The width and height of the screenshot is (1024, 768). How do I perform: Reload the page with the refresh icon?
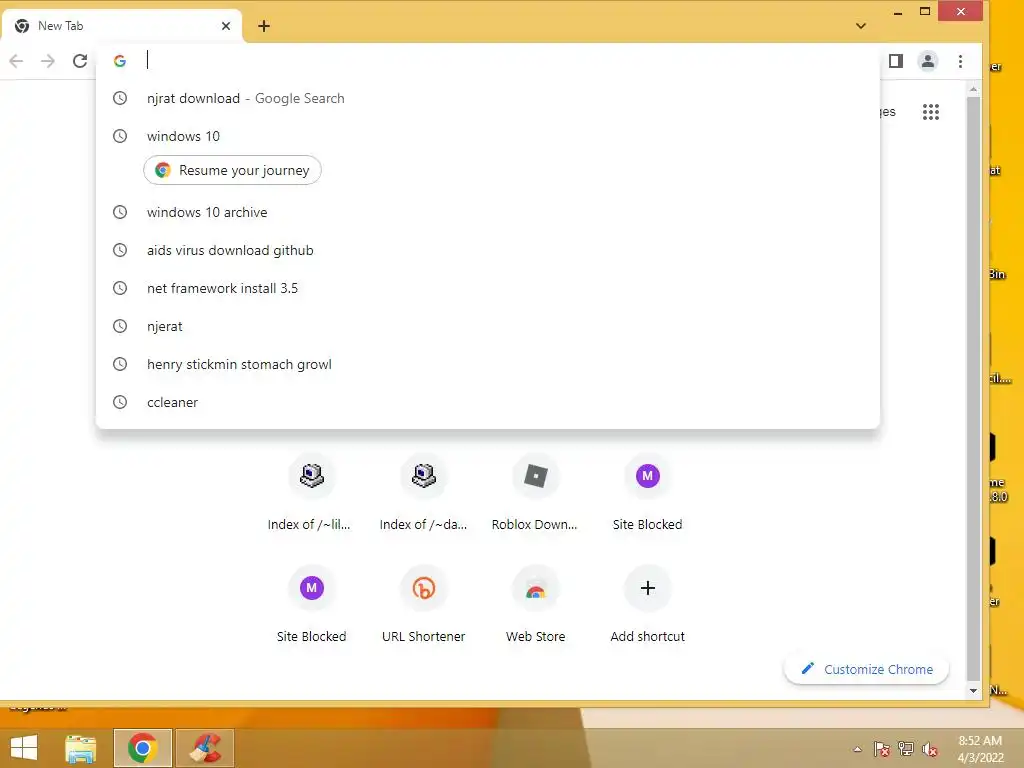coord(80,61)
